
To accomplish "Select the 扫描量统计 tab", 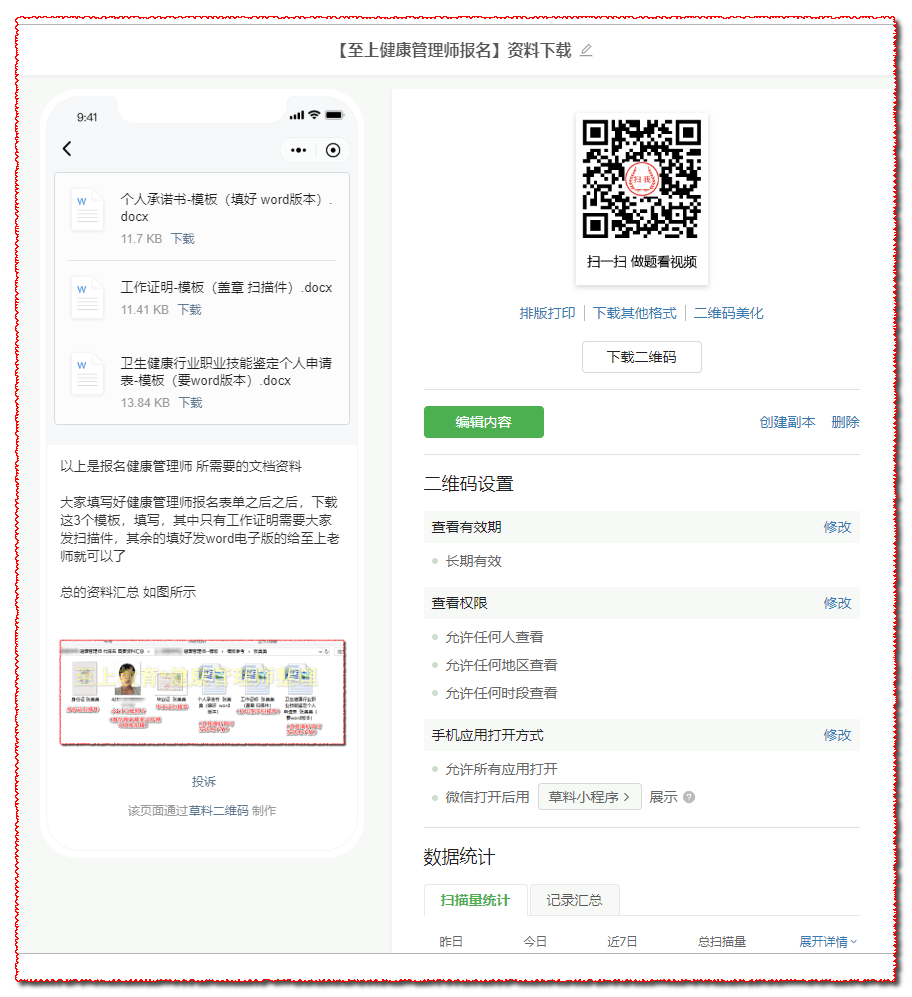I will [475, 900].
